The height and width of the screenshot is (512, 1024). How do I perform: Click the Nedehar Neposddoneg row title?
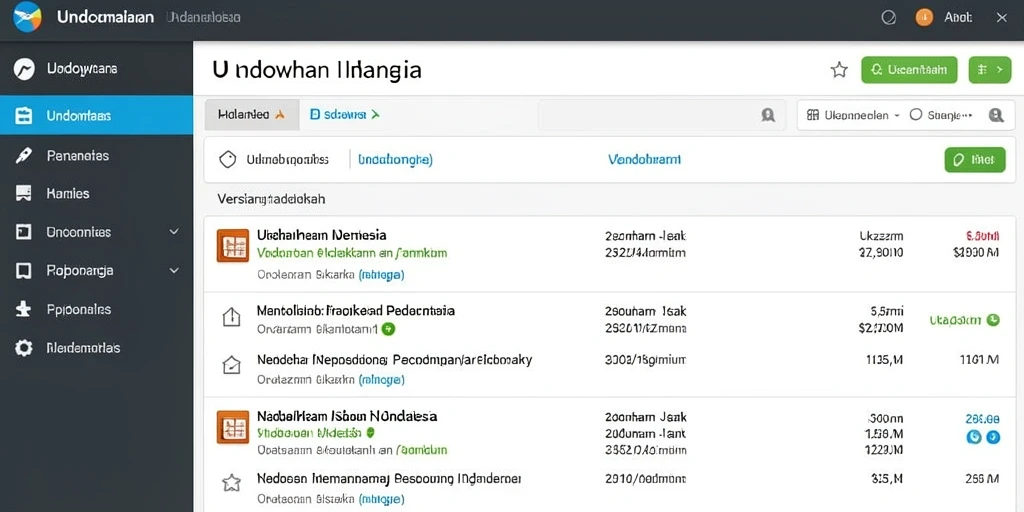coord(394,360)
